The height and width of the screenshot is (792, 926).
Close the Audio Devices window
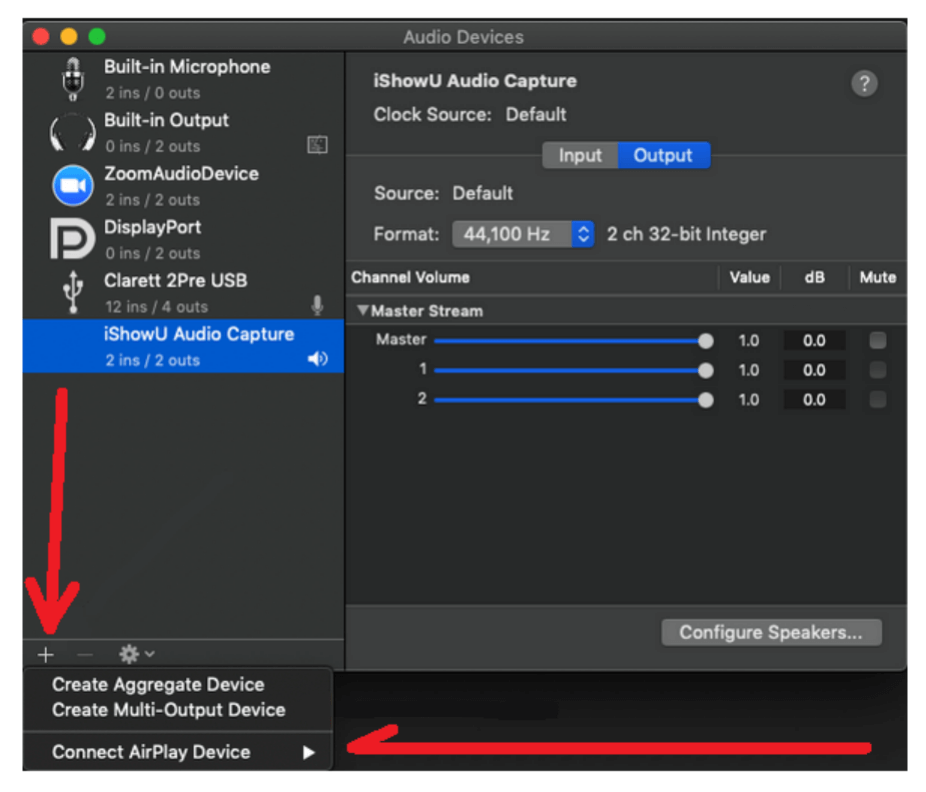tap(41, 37)
